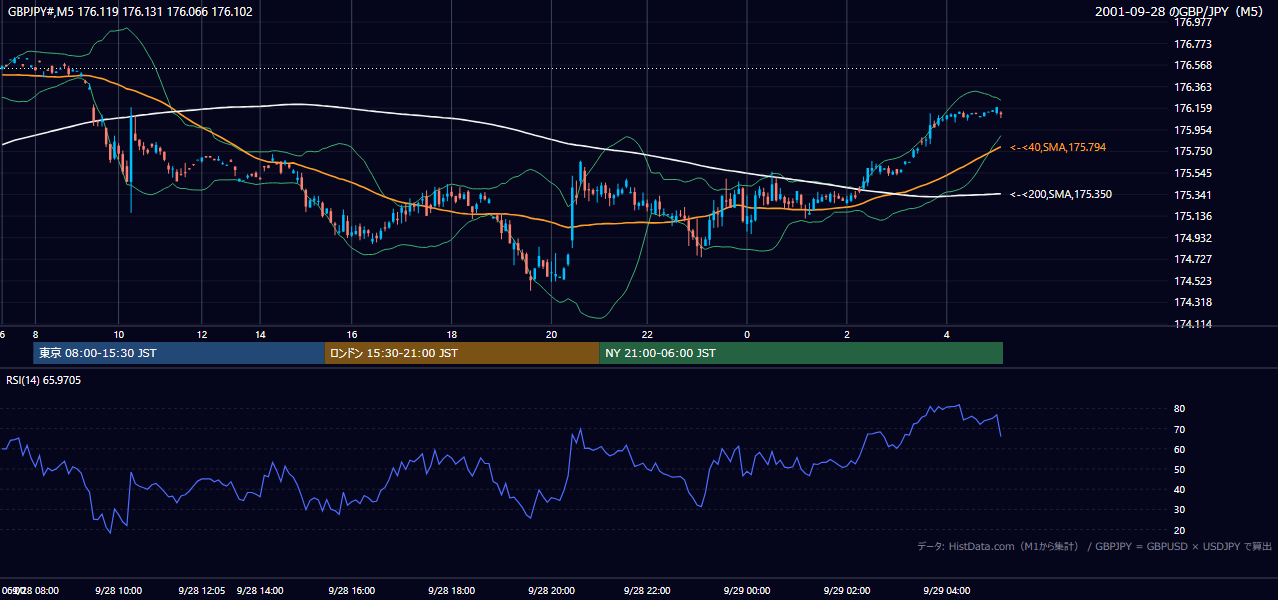Click the 2001-09-28 GBP/JPY (M5) title

(x=1180, y=12)
